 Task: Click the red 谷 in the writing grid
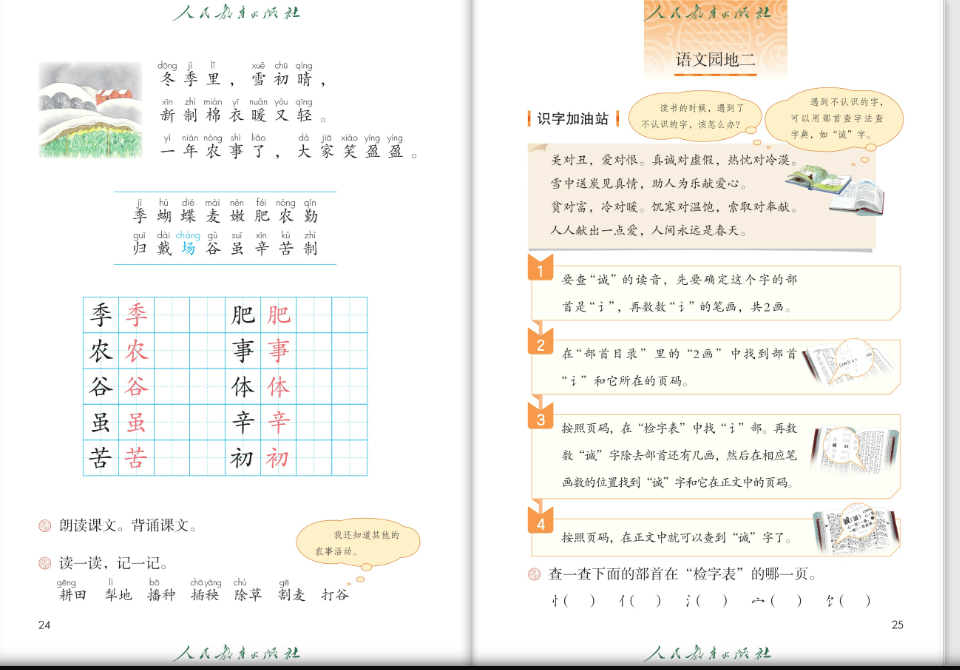click(137, 386)
